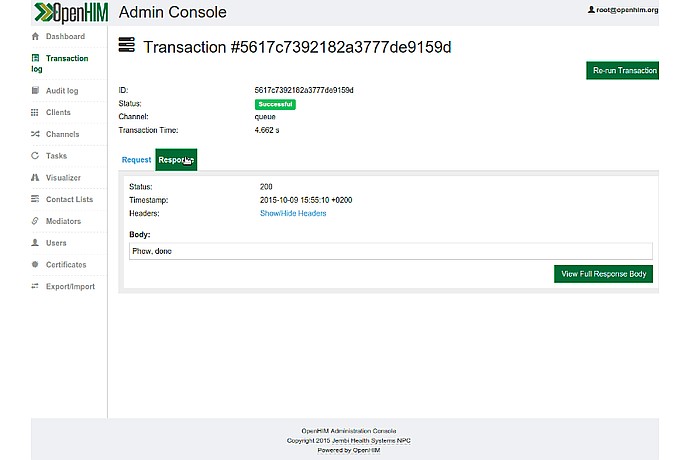Click the Certificates badge icon
This screenshot has width=690, height=460.
(35, 265)
